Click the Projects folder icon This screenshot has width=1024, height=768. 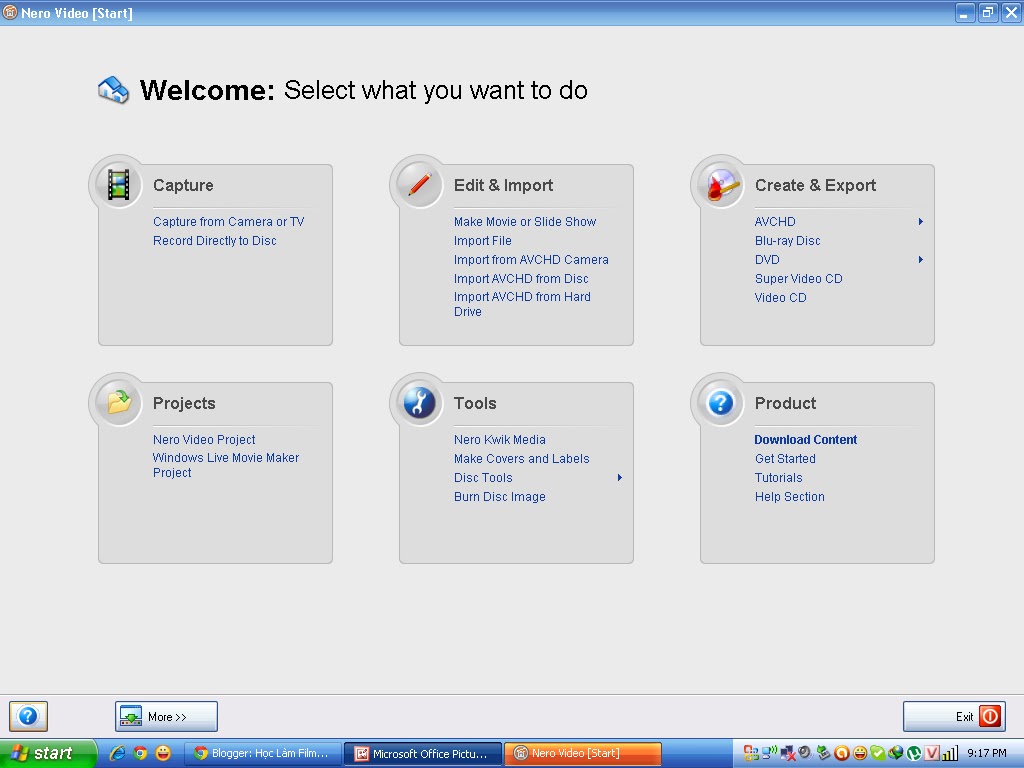point(119,402)
